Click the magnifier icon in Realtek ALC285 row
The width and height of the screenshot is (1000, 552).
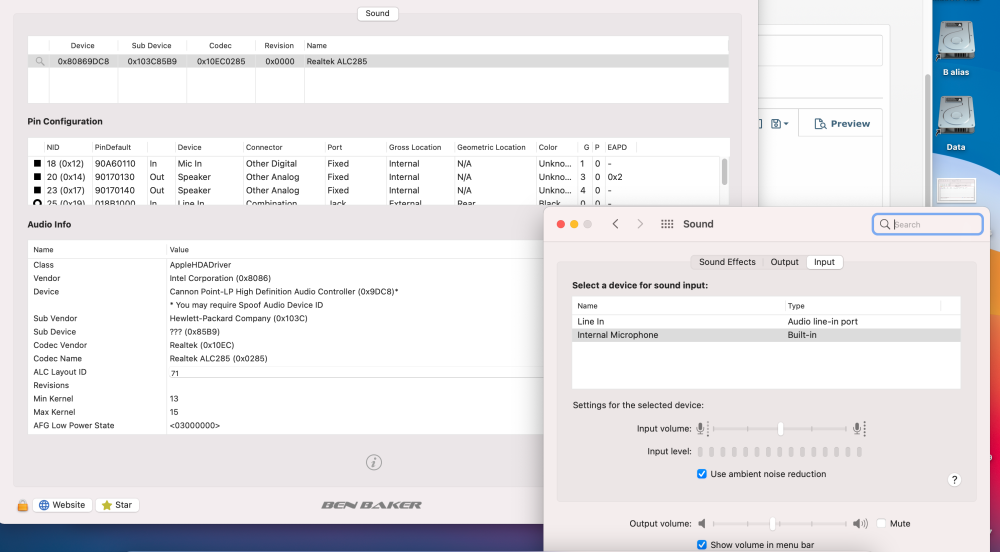40,61
